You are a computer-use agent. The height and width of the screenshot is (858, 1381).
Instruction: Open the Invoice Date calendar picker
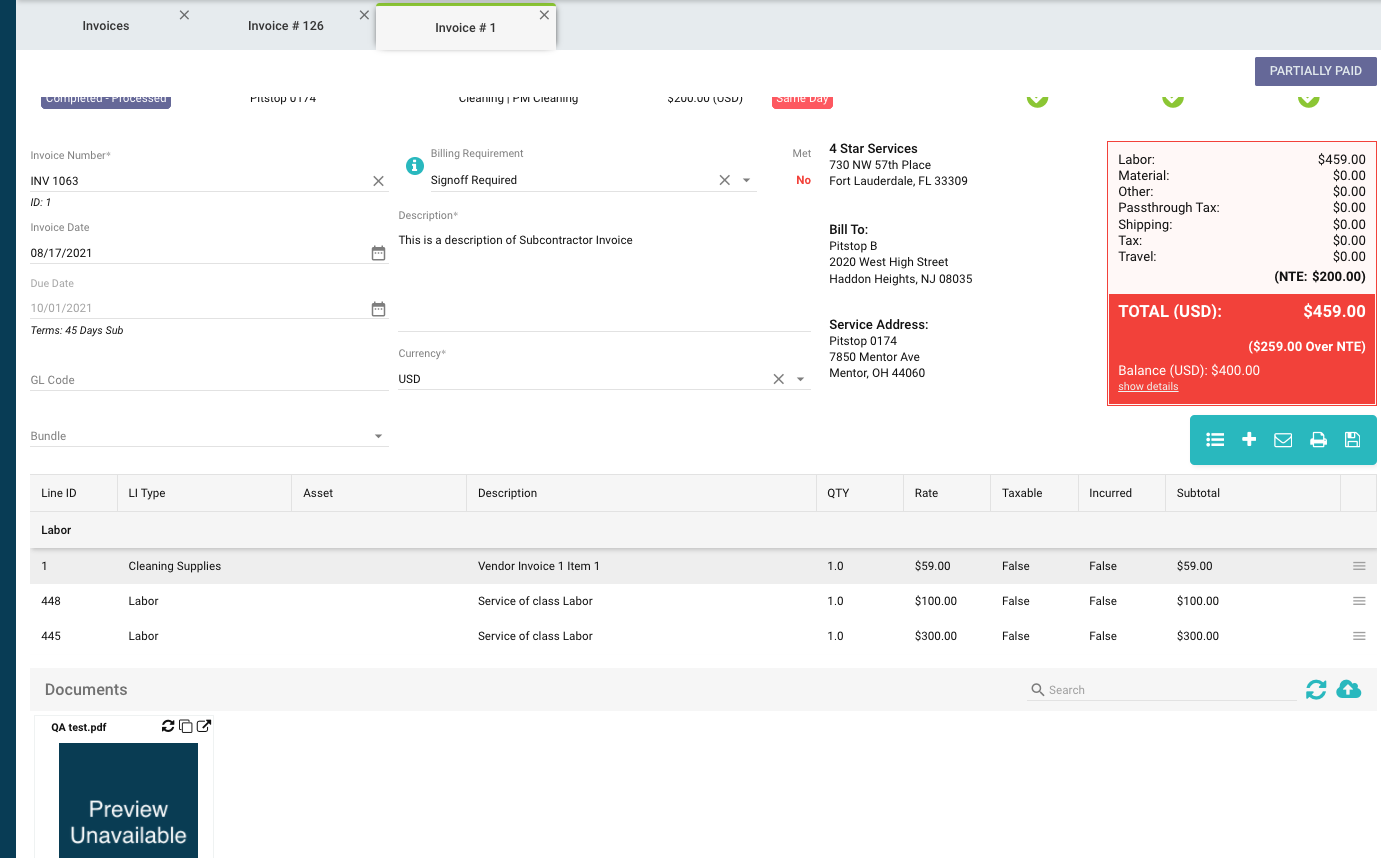click(378, 253)
